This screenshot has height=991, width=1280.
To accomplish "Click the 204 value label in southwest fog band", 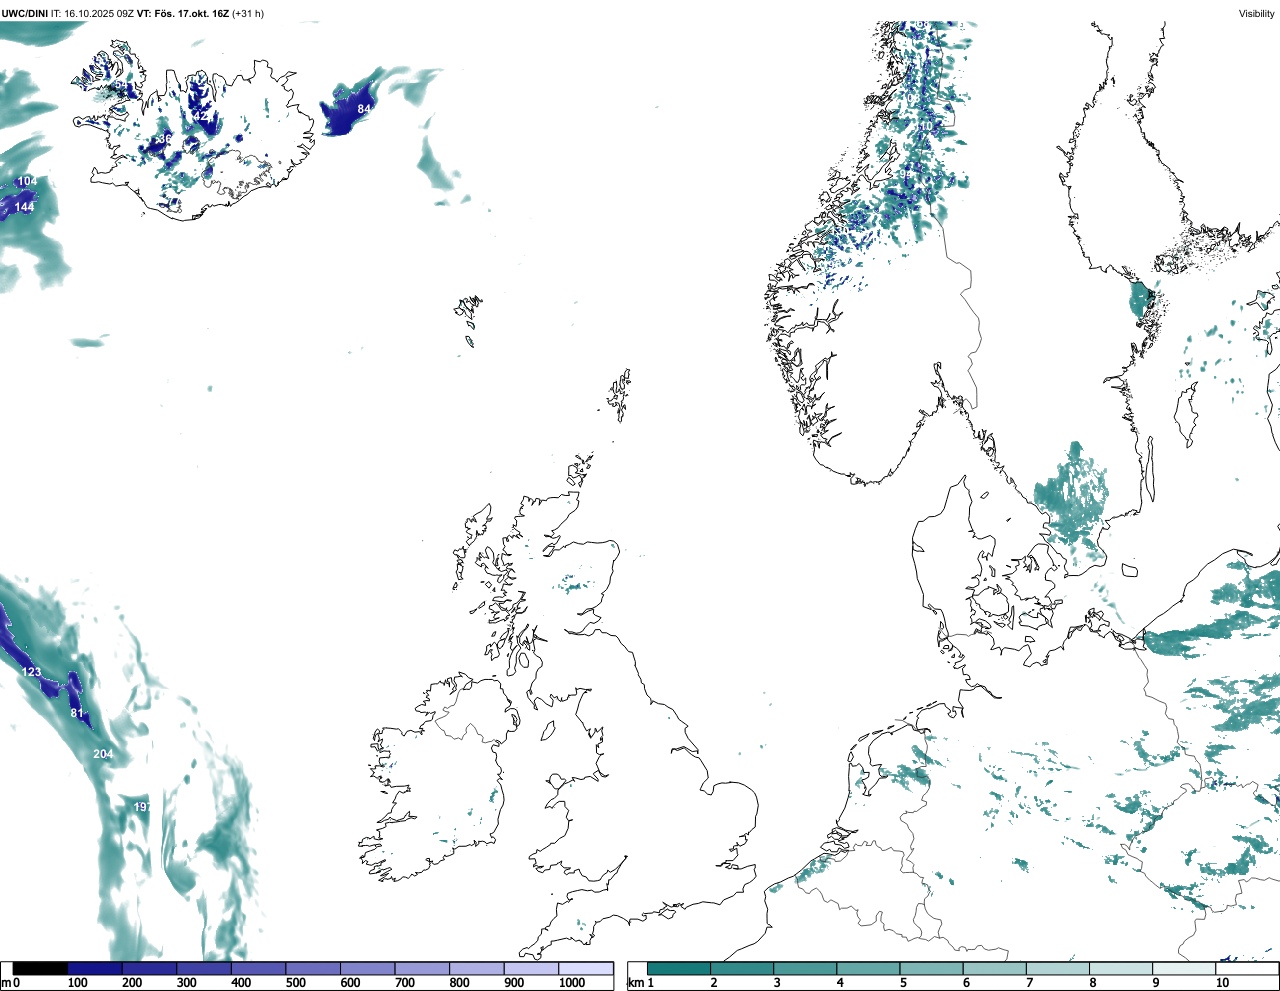I will (x=103, y=754).
